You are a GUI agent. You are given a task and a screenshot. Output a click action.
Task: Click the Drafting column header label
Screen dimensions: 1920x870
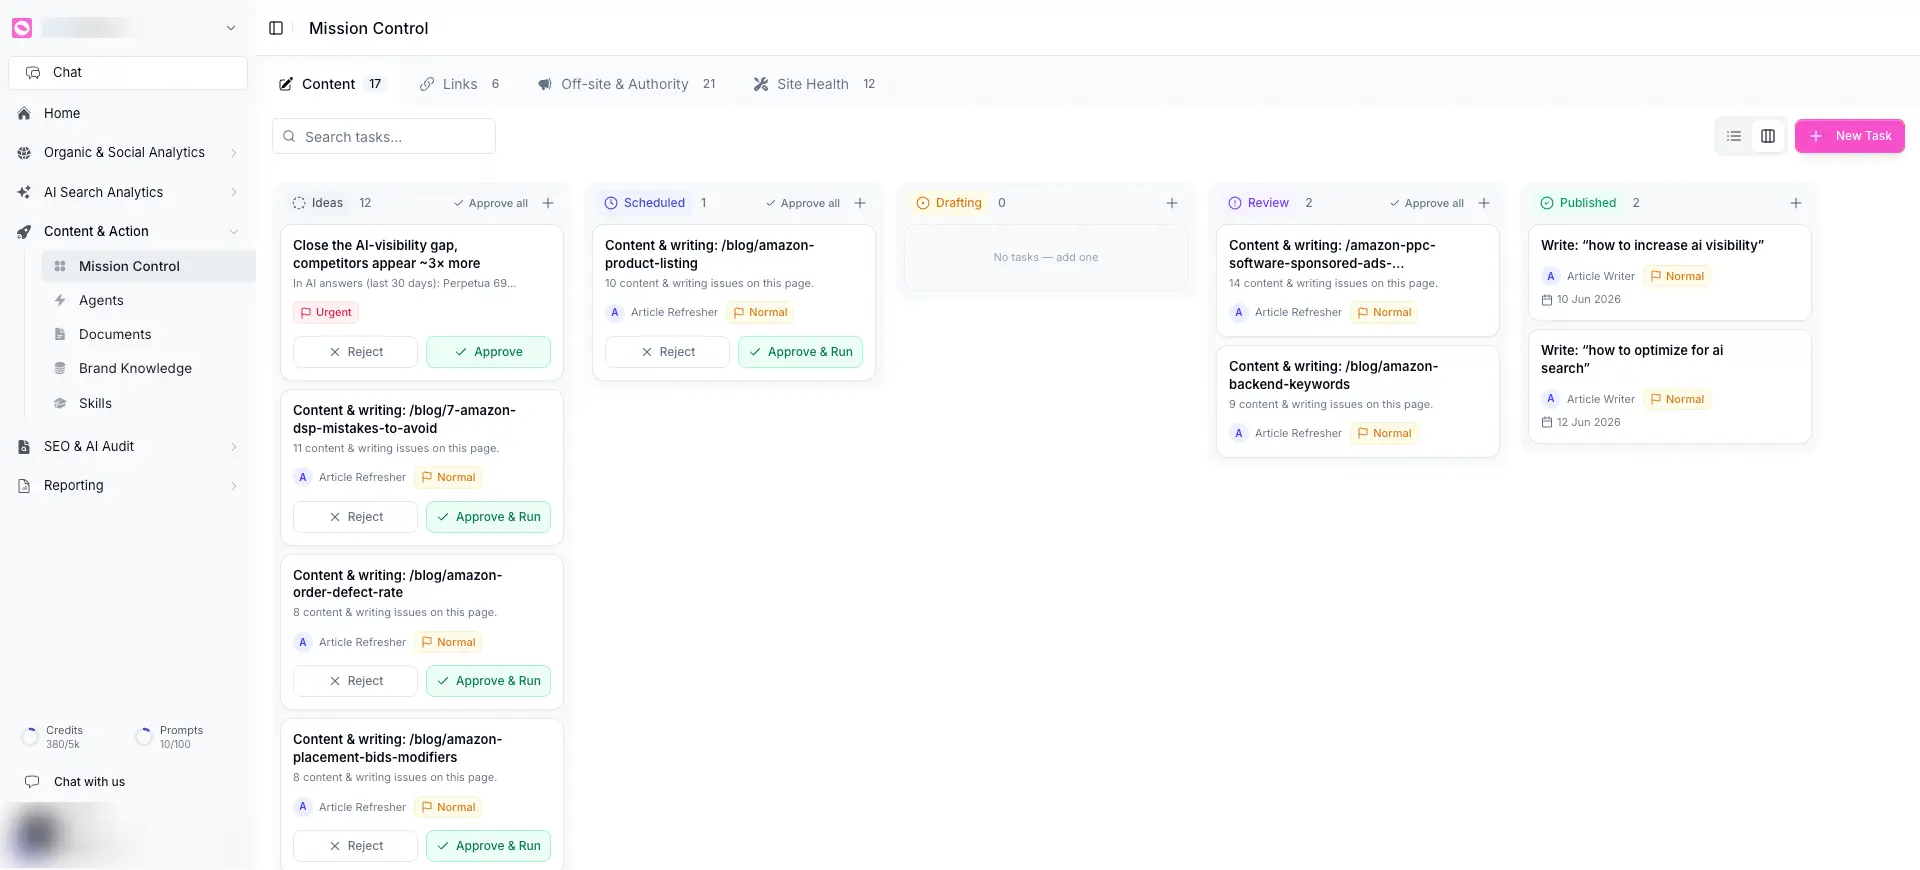(958, 203)
